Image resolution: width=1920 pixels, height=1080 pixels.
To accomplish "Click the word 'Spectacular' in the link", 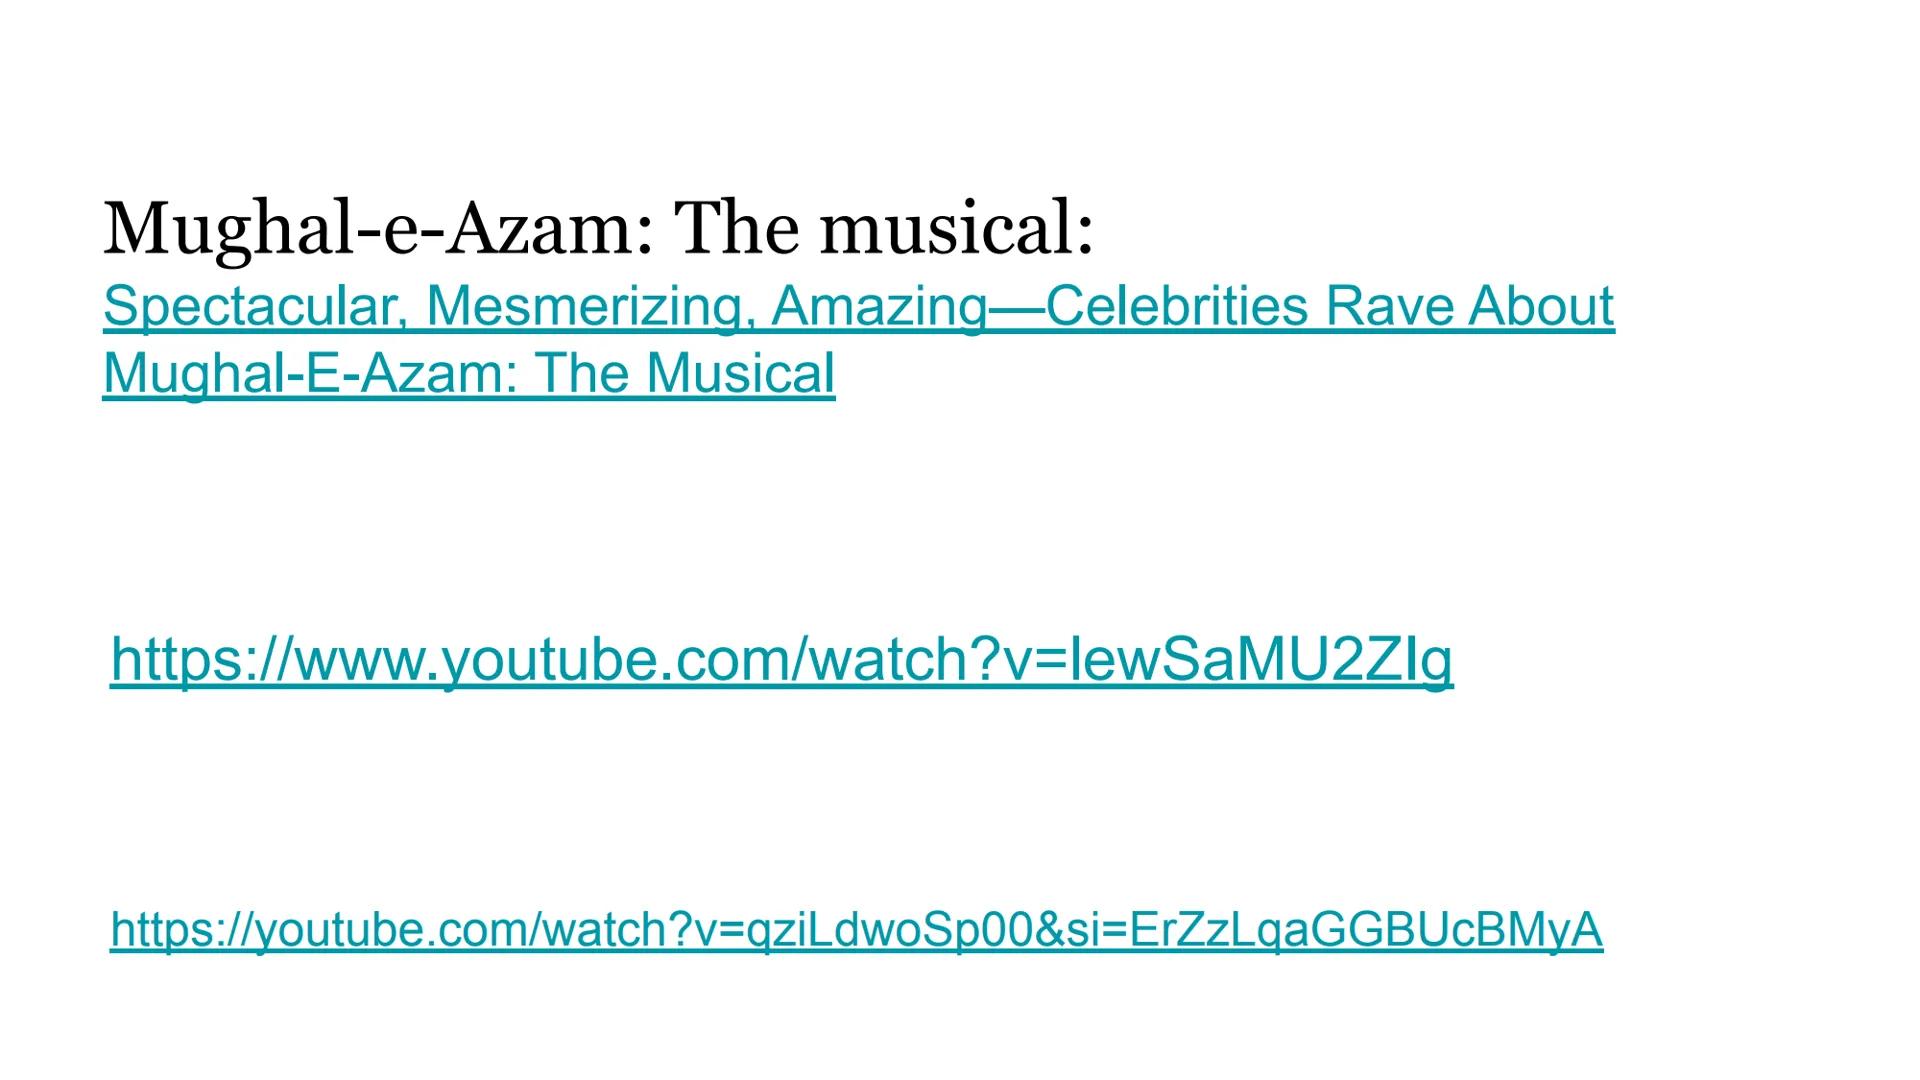I will pos(248,306).
